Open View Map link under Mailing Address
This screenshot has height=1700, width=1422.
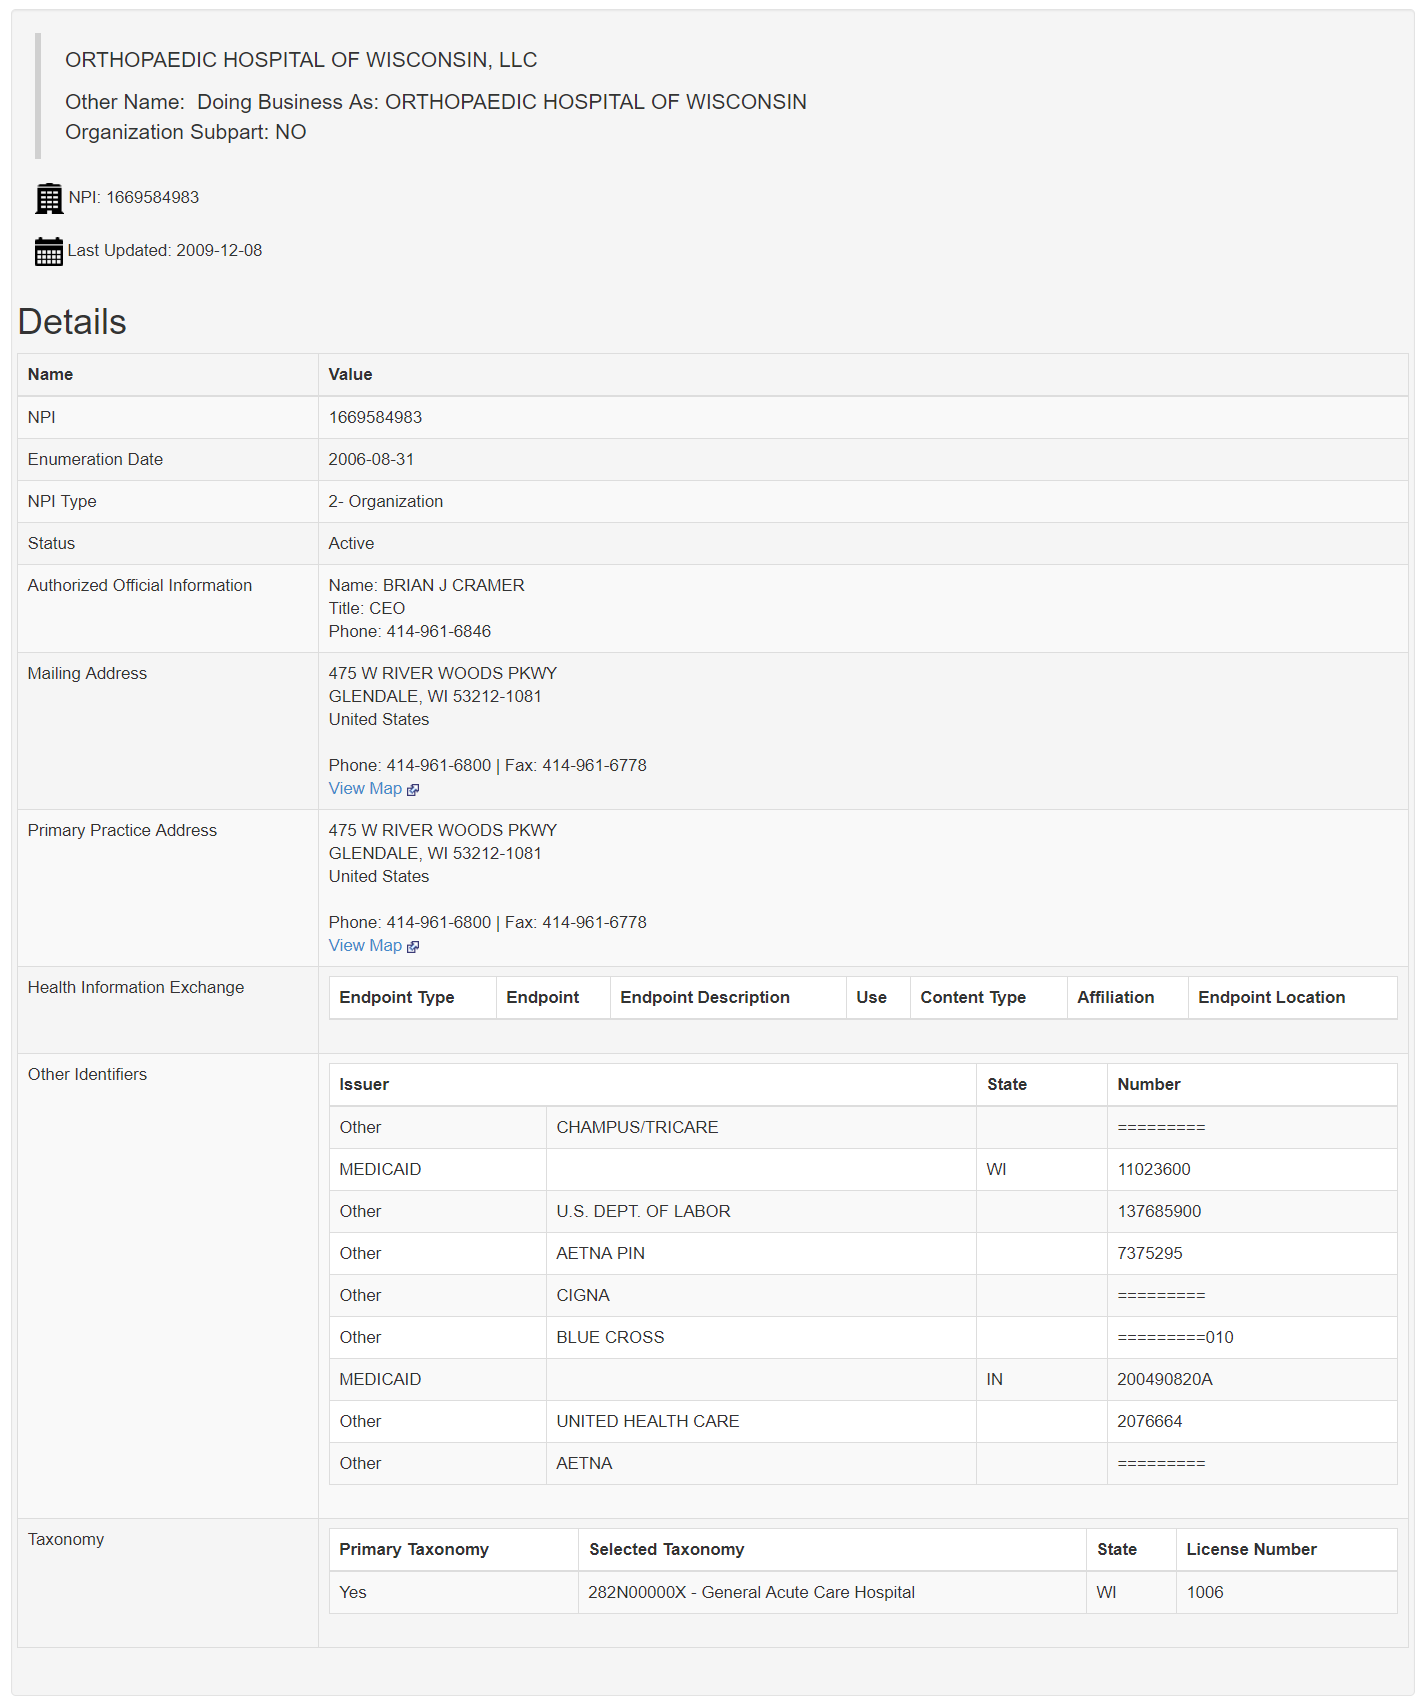coord(365,789)
